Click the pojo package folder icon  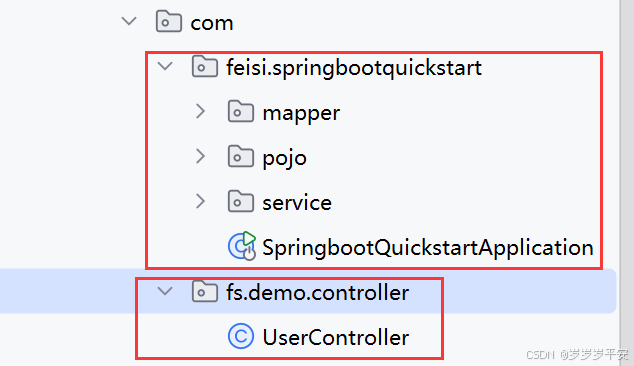(x=241, y=157)
